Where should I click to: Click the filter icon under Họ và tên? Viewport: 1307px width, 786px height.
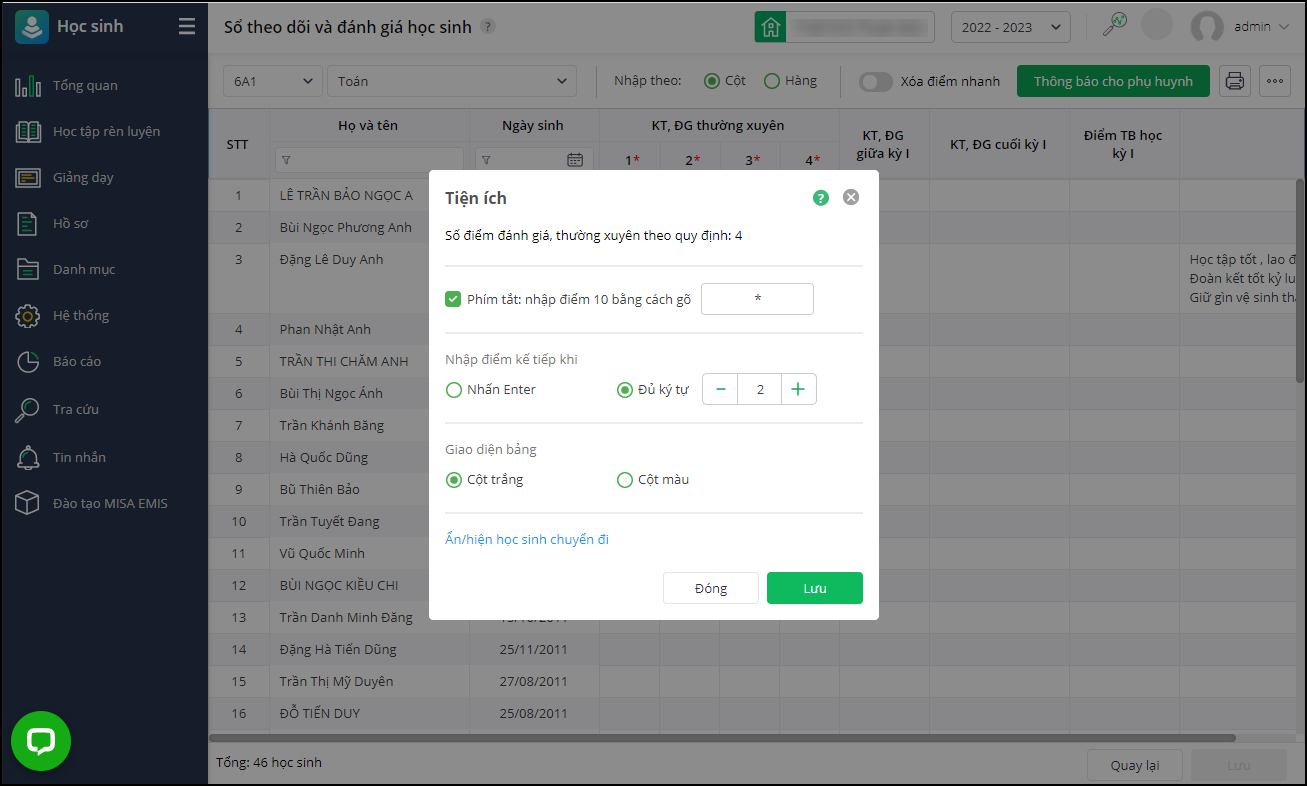point(286,160)
